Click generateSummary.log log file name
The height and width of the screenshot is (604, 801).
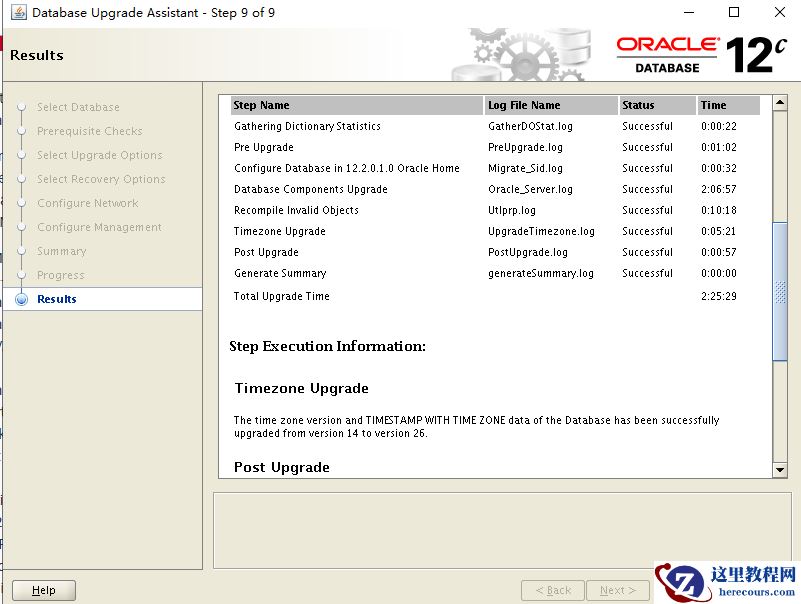coord(540,273)
